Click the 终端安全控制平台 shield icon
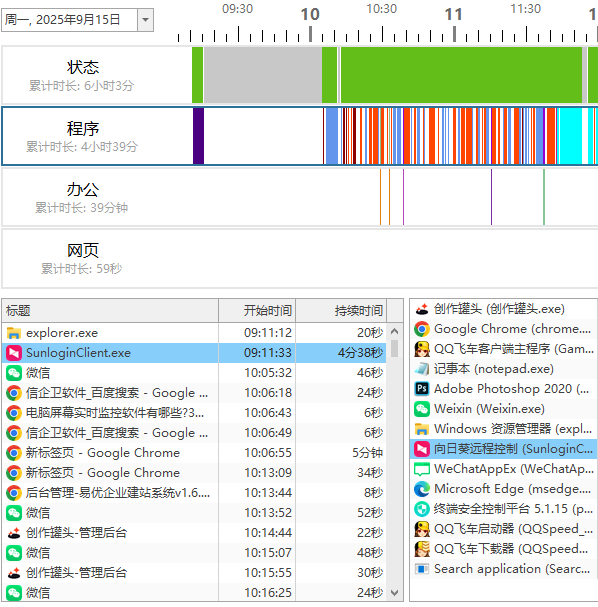This screenshot has width=598, height=607. (422, 509)
